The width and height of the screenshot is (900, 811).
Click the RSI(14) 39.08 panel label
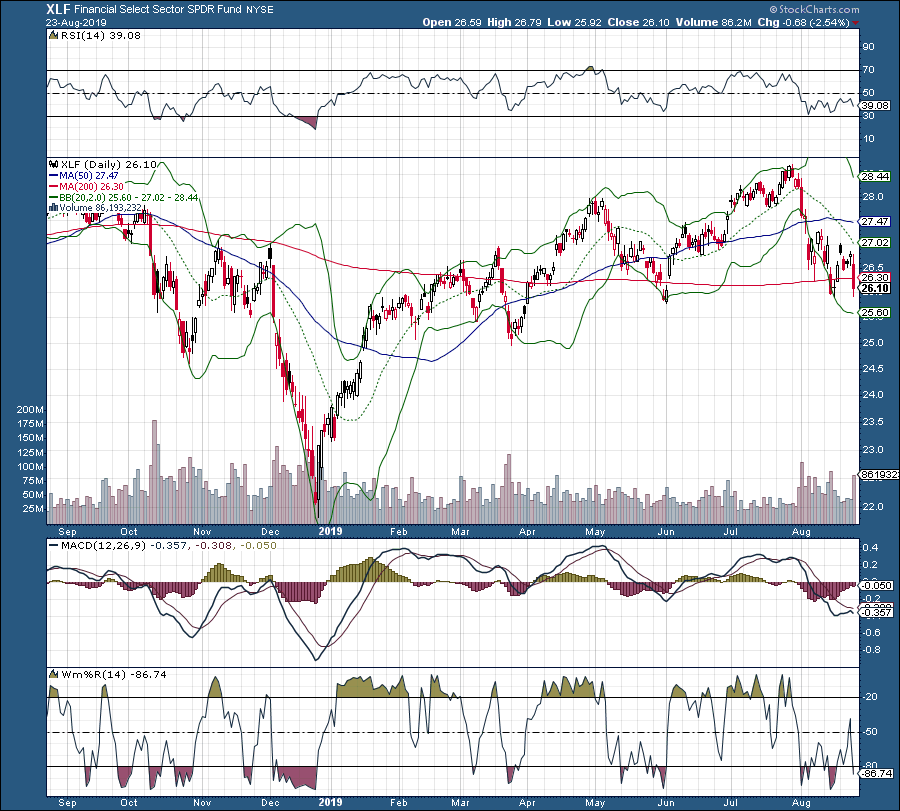pos(100,36)
